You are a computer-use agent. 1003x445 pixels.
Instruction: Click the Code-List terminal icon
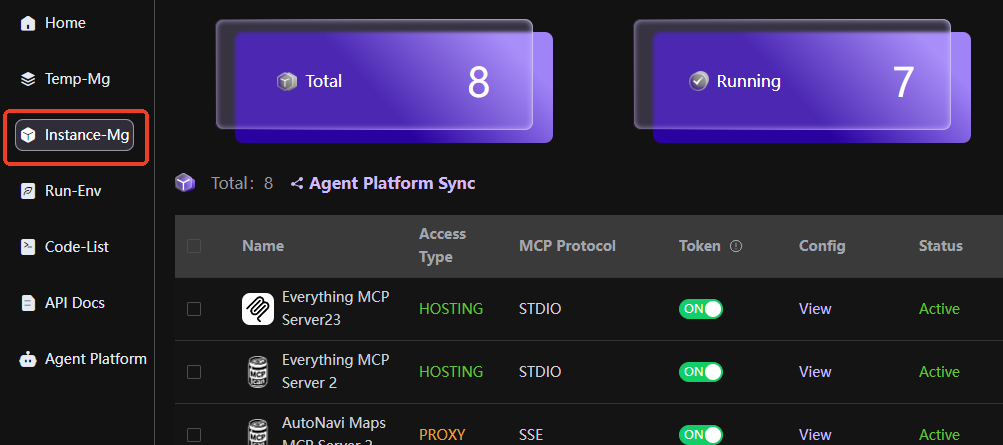(x=28, y=247)
